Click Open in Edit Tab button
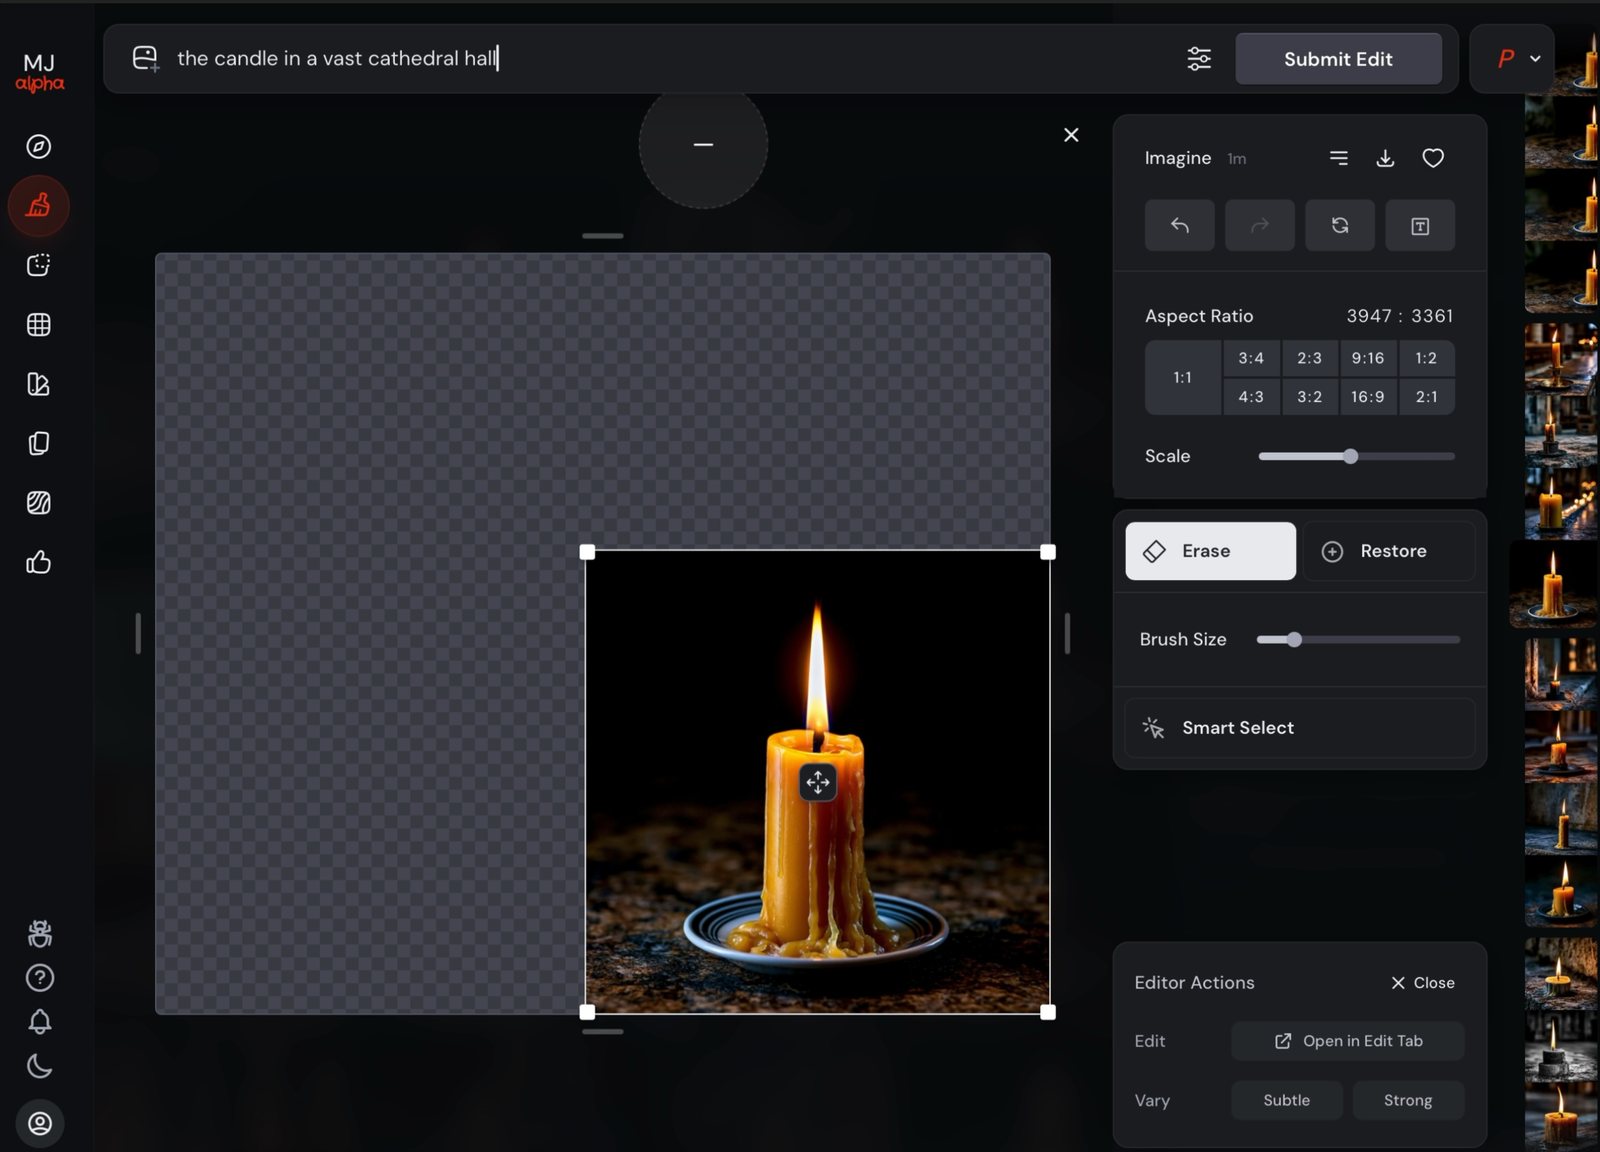Viewport: 1600px width, 1152px height. [1348, 1041]
